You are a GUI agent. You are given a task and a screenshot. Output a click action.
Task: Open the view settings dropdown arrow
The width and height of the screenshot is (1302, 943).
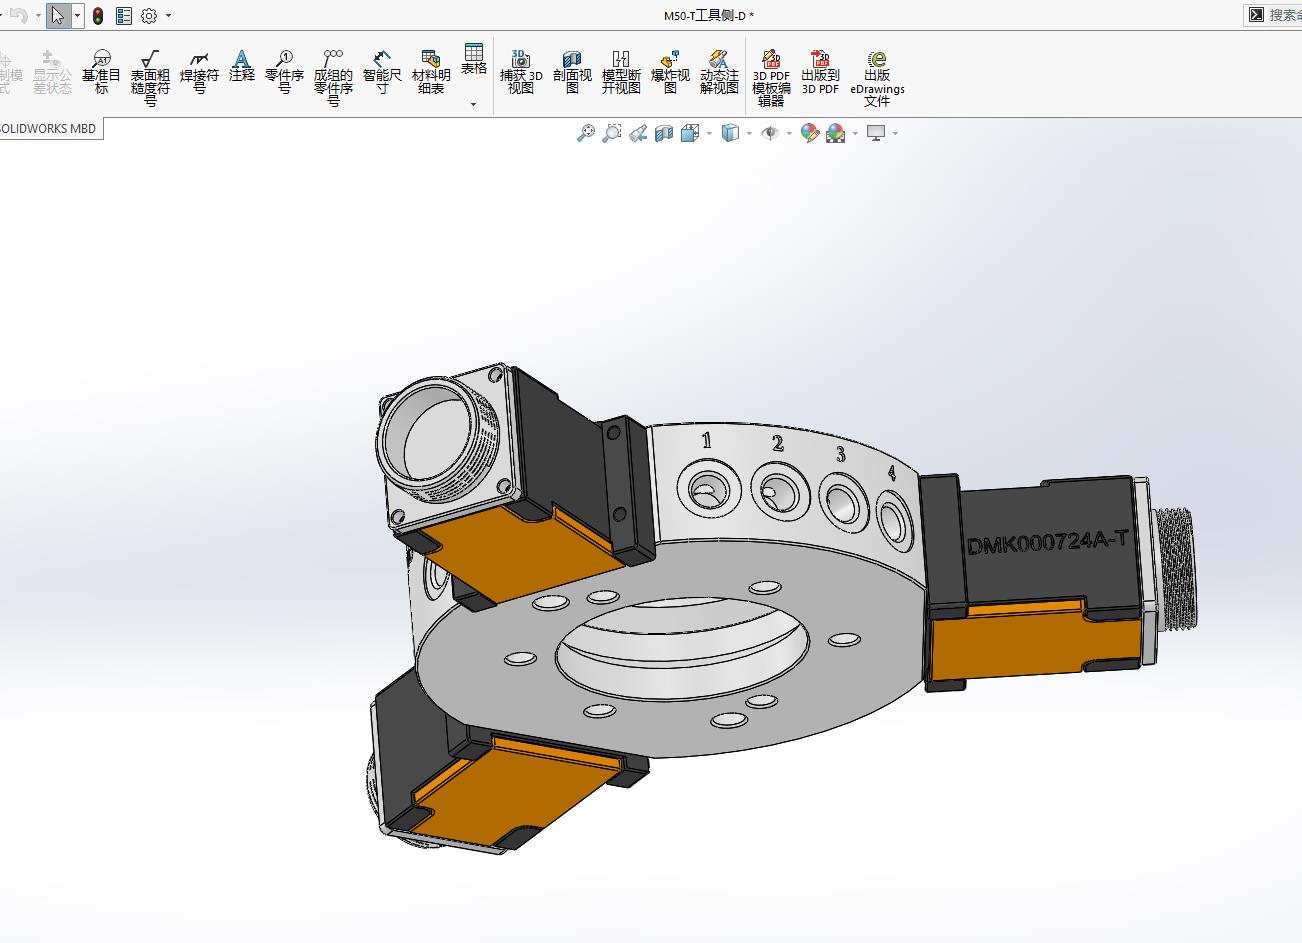pos(895,133)
